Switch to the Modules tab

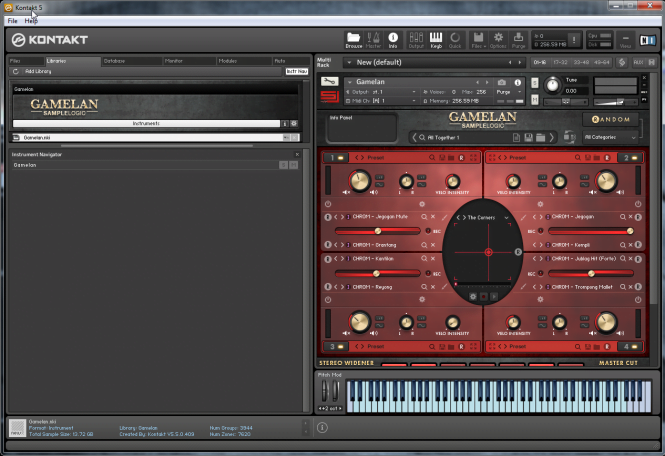[244, 61]
